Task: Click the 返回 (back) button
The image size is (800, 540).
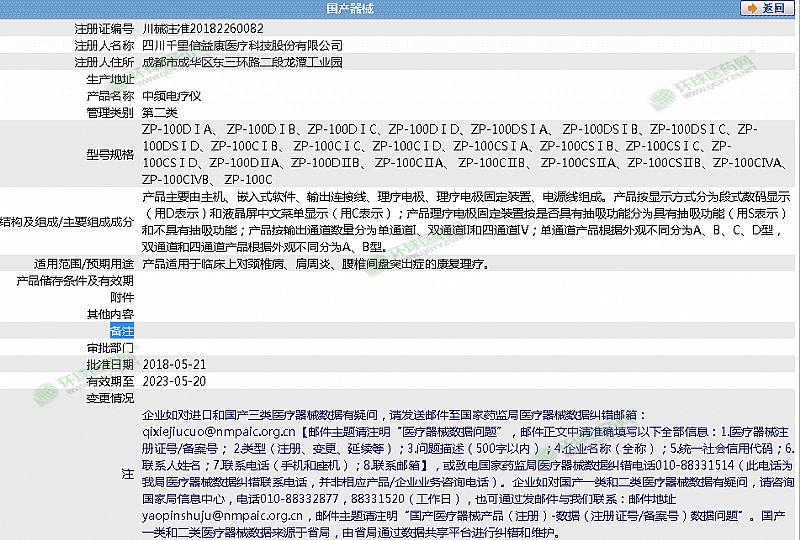Action: pos(765,8)
